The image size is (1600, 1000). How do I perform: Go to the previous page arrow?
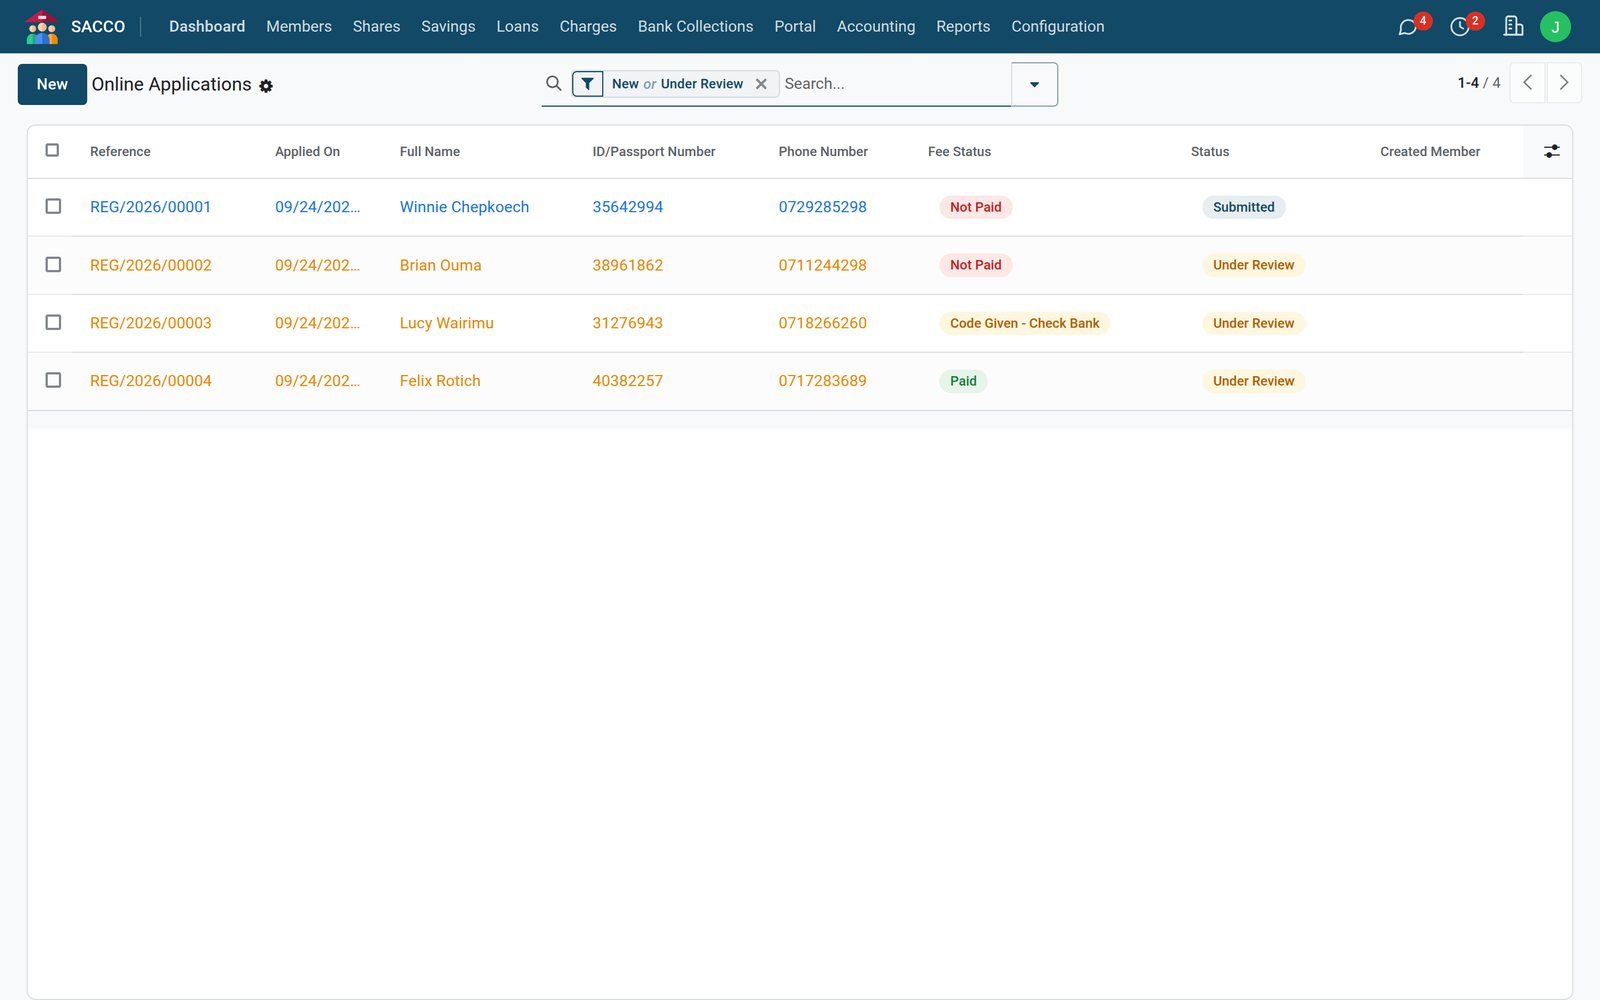tap(1527, 83)
